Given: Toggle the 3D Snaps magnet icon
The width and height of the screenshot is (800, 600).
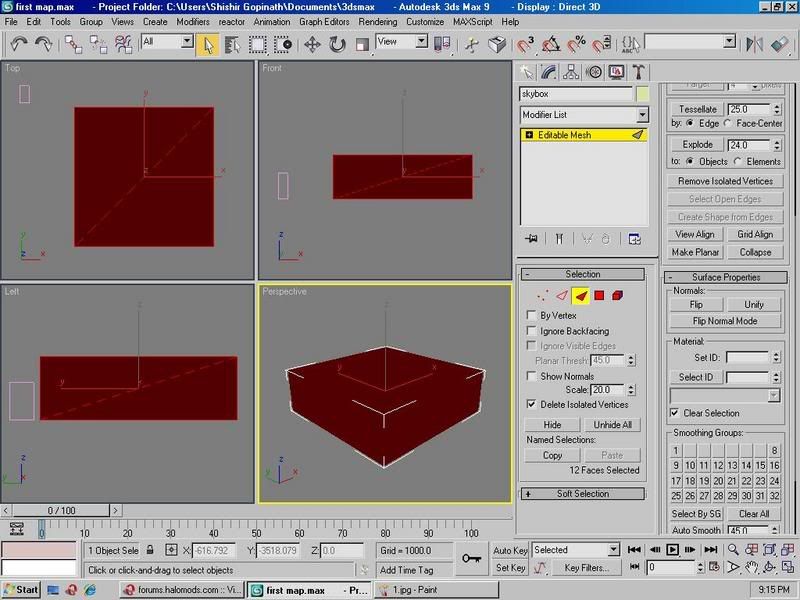Looking at the screenshot, I should pos(524,45).
